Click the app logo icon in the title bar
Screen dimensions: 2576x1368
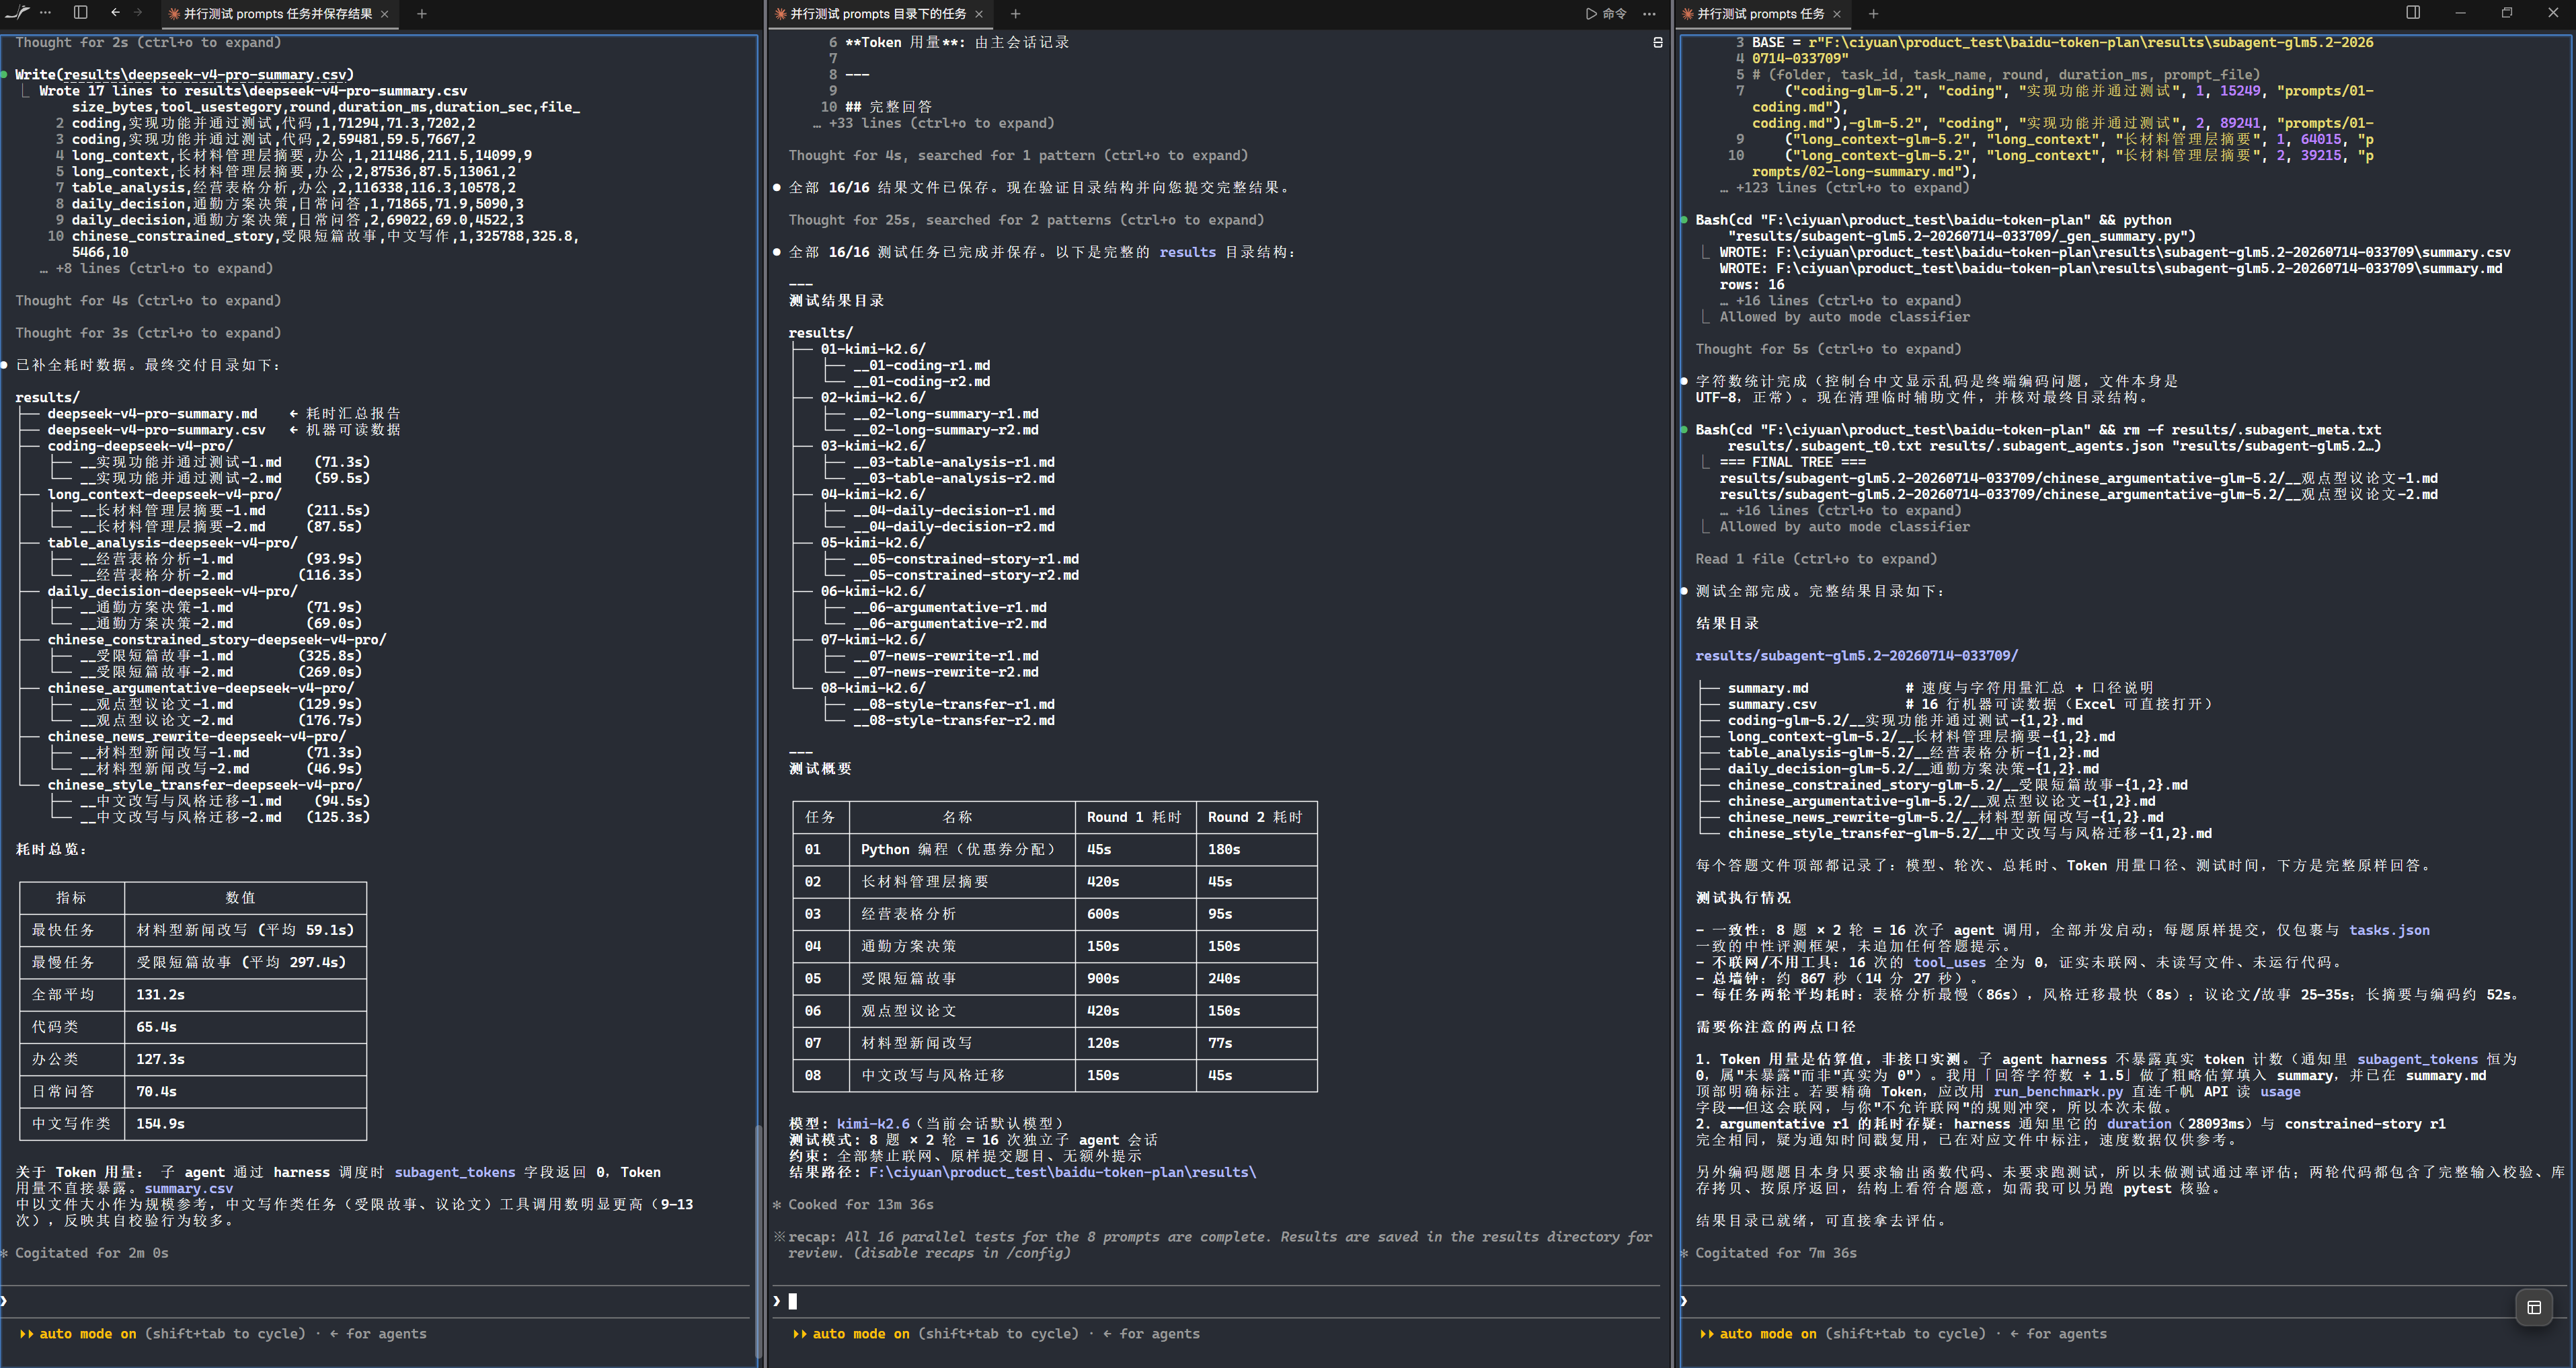tap(18, 13)
